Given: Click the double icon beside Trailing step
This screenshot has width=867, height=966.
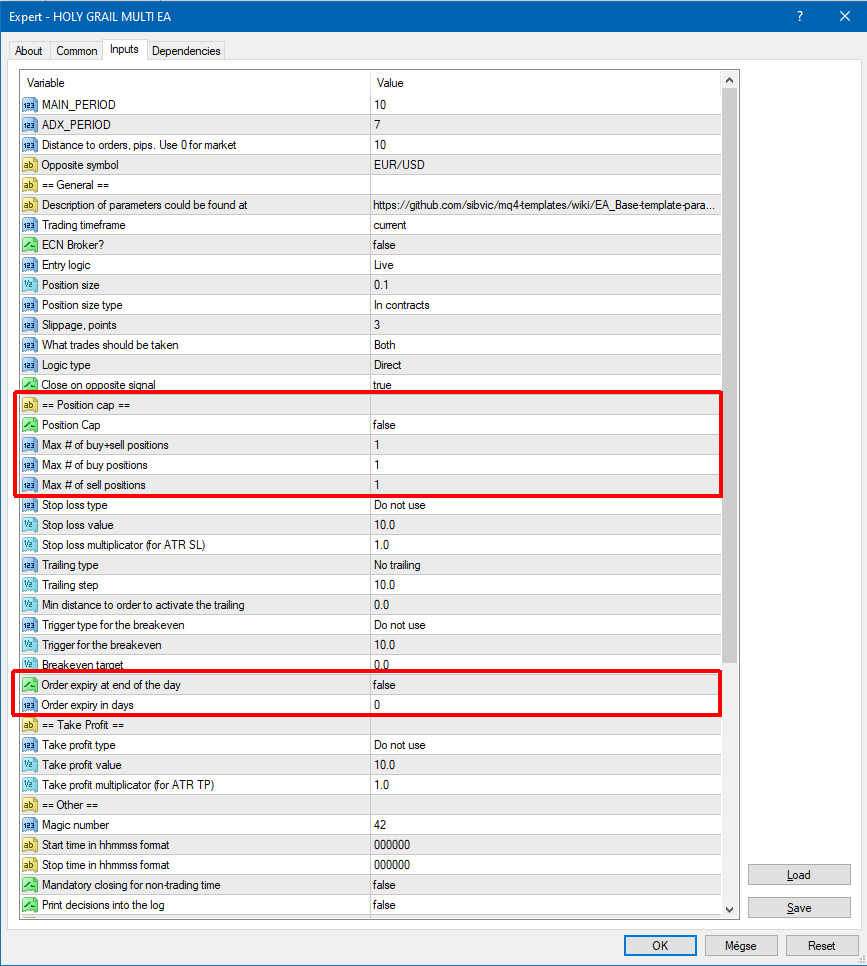Looking at the screenshot, I should [30, 585].
